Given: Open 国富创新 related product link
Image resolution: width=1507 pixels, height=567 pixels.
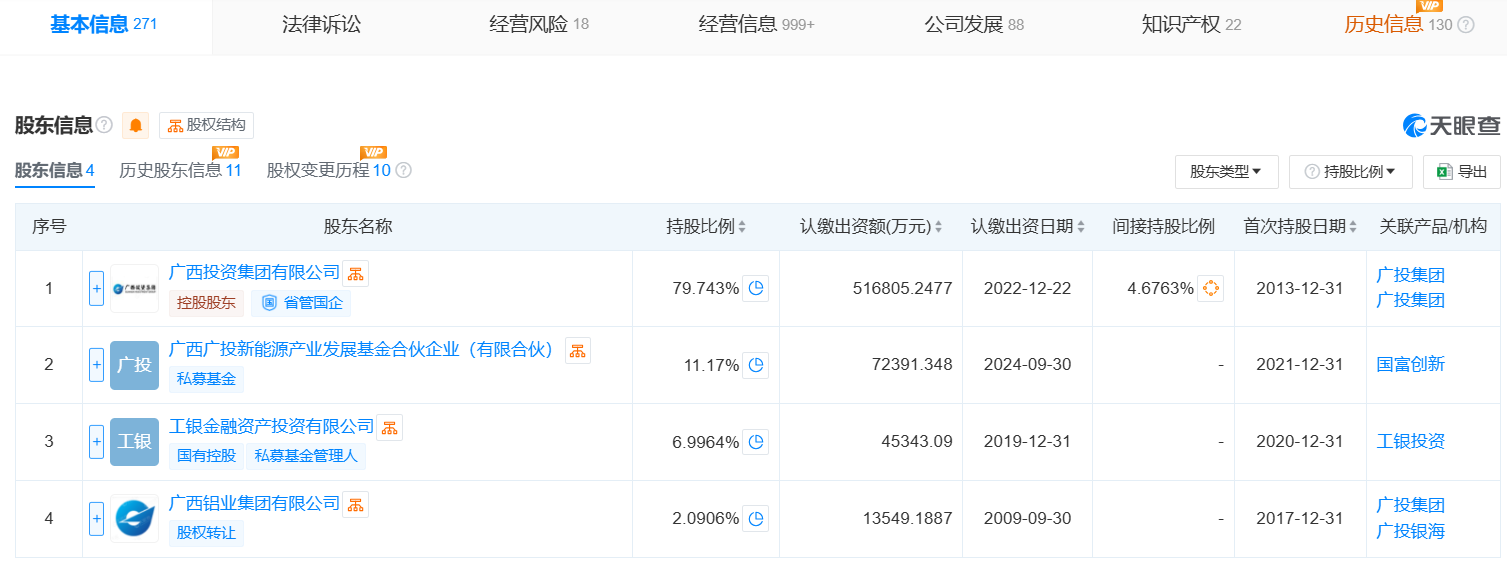Looking at the screenshot, I should pyautogui.click(x=1411, y=365).
